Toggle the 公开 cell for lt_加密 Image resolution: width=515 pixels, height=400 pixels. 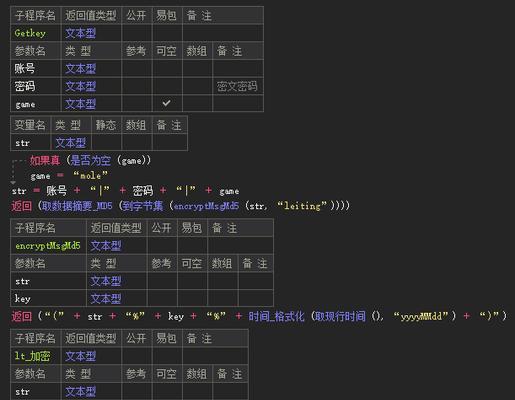[137, 356]
